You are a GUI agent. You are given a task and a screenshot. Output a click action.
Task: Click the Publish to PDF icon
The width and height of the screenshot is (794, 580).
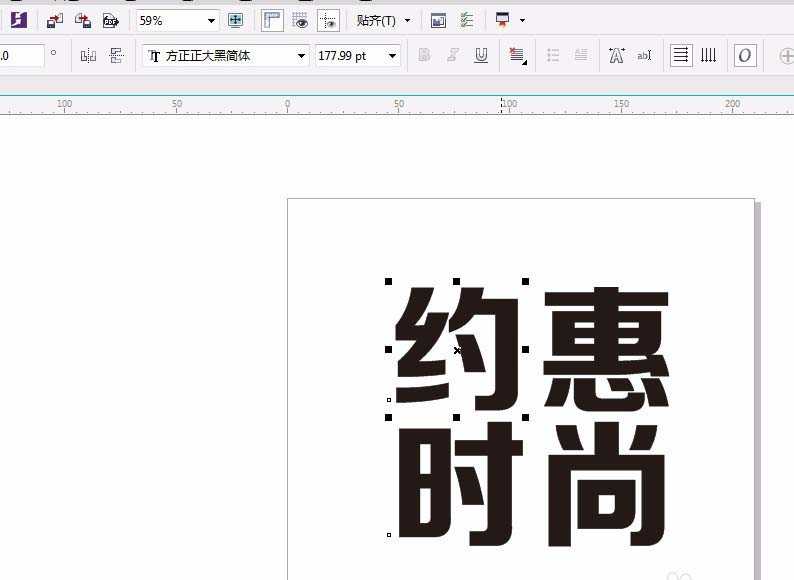point(111,20)
